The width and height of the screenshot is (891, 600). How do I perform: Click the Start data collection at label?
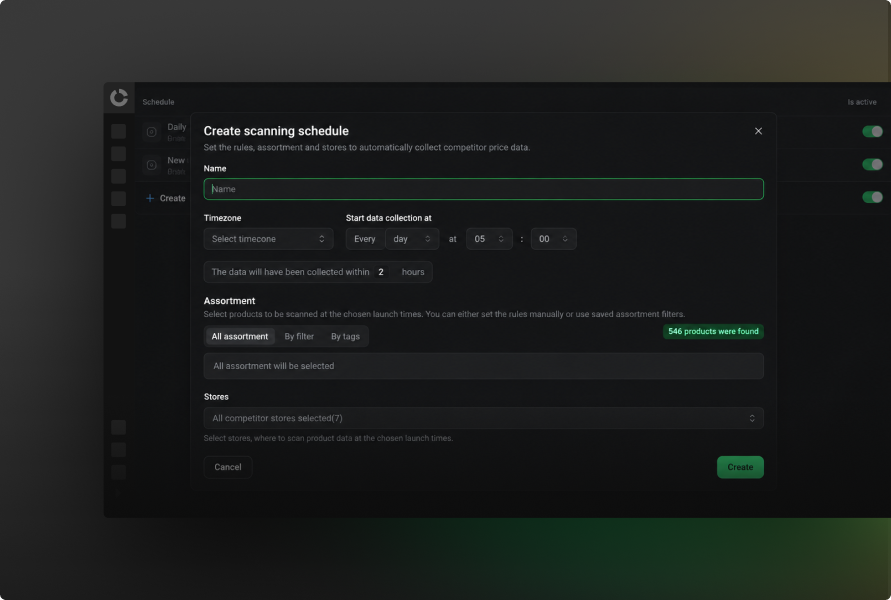[389, 218]
